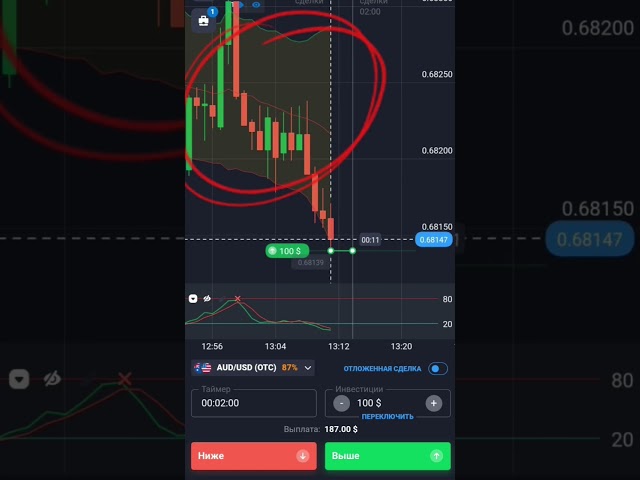The height and width of the screenshot is (480, 640).
Task: Remove the oscillator with the red X
Action: click(238, 299)
